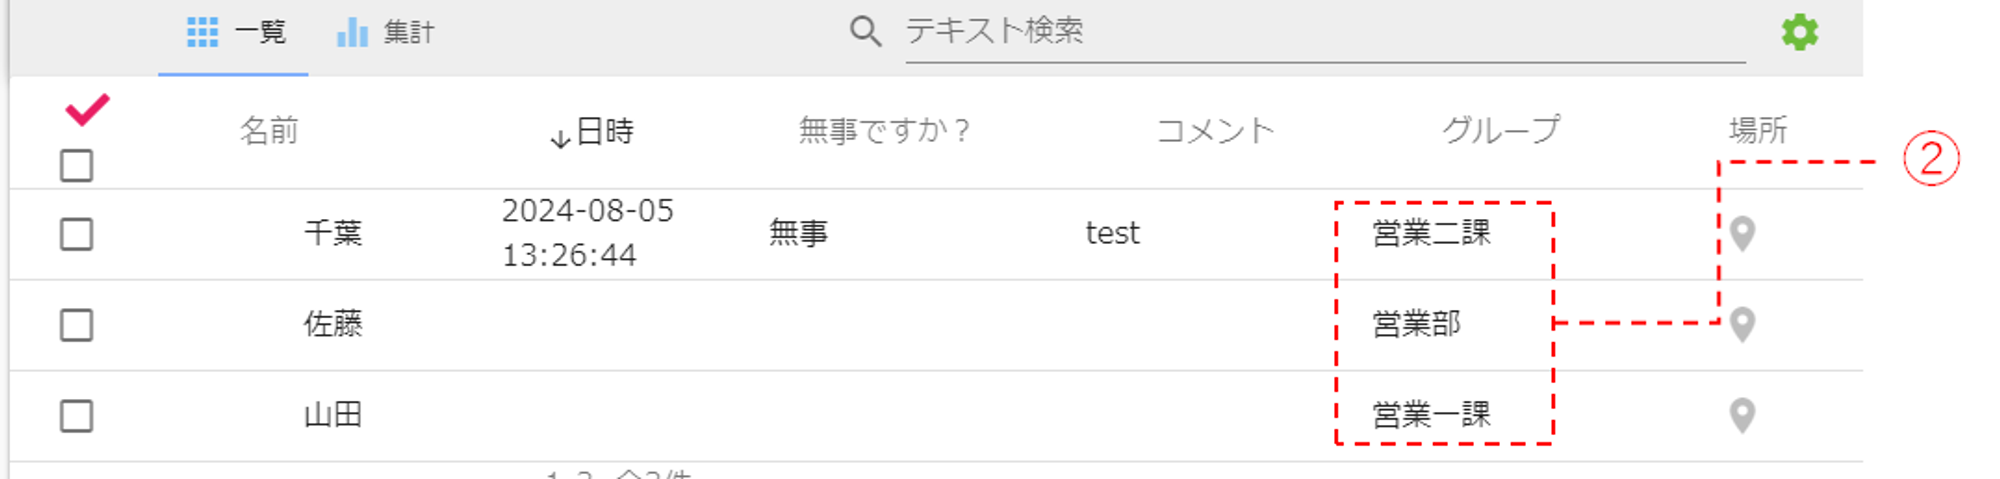Image resolution: width=2000 pixels, height=479 pixels.
Task: Click the pink checkmark icon above checkboxes
Action: 87,109
